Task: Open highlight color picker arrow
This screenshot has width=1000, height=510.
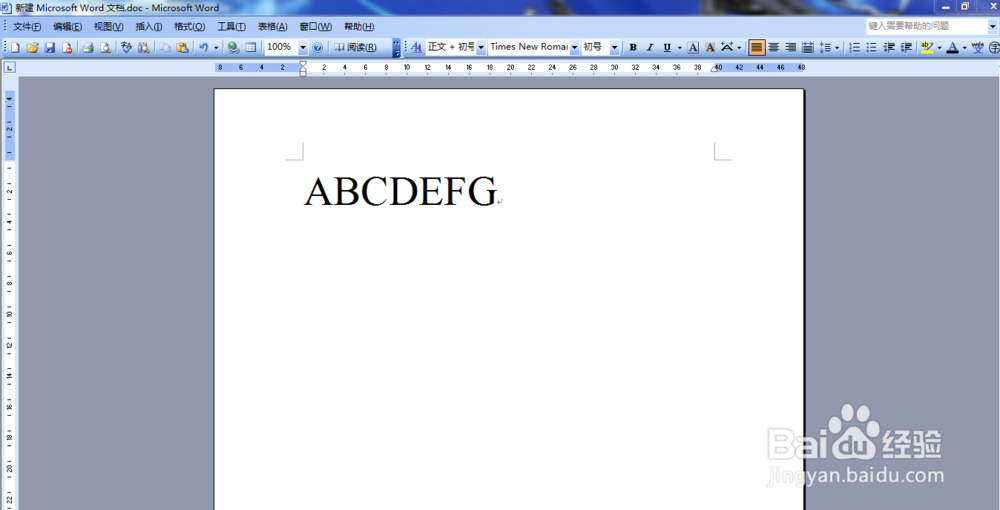Action: (x=939, y=47)
